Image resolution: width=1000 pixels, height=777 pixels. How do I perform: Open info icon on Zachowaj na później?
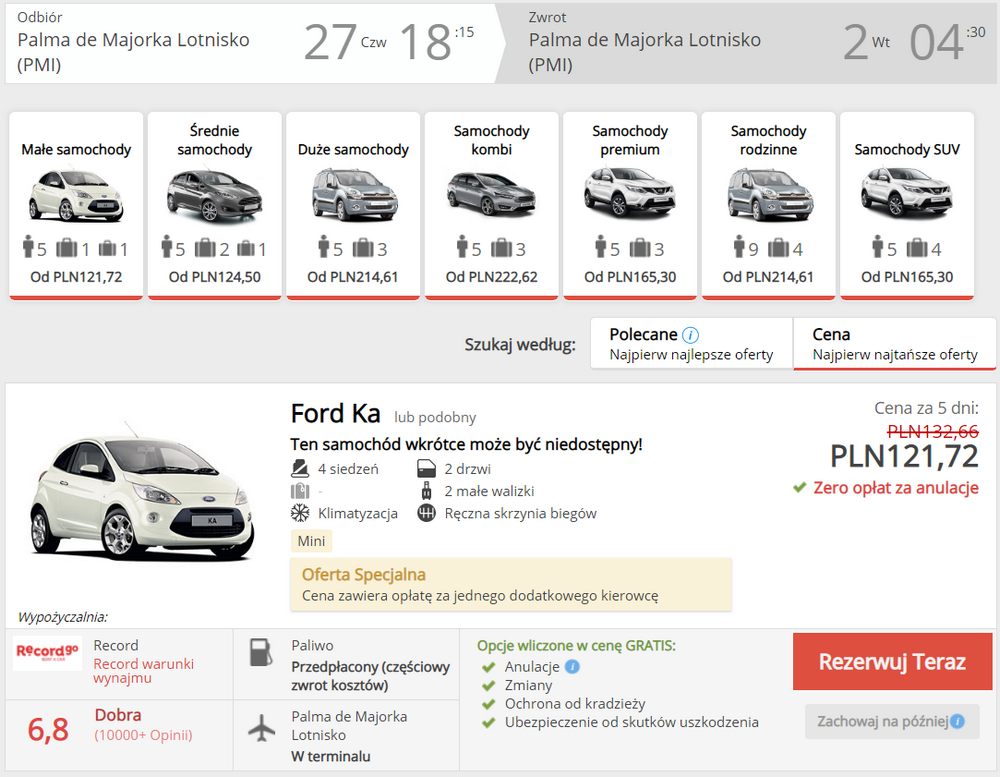coord(957,722)
